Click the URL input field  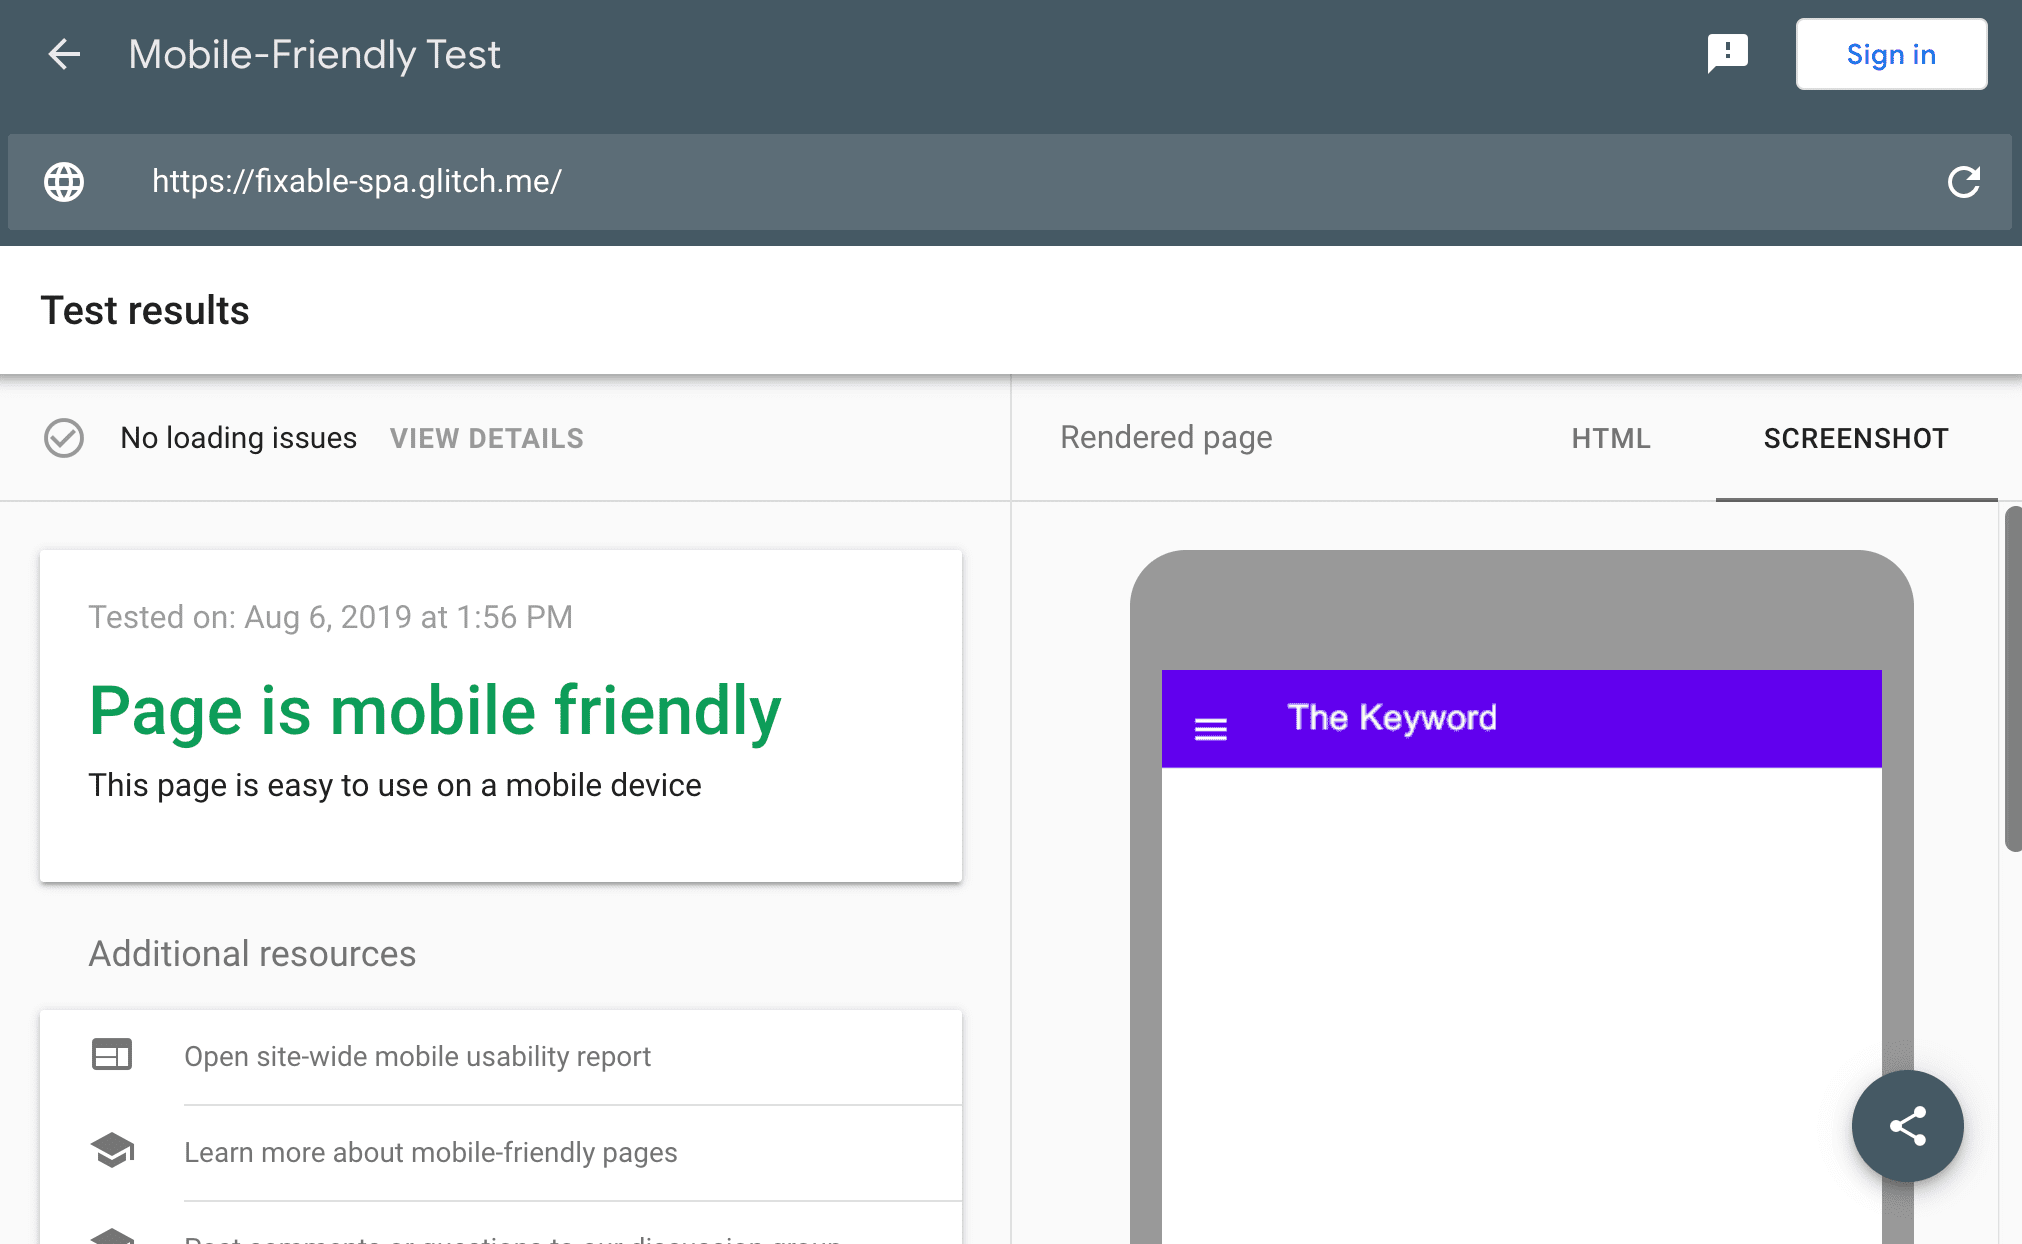pos(1011,181)
